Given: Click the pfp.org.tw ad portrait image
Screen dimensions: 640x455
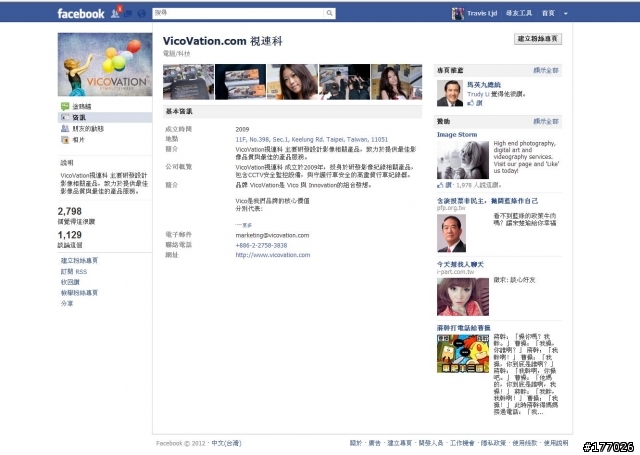Looking at the screenshot, I should click(x=451, y=233).
